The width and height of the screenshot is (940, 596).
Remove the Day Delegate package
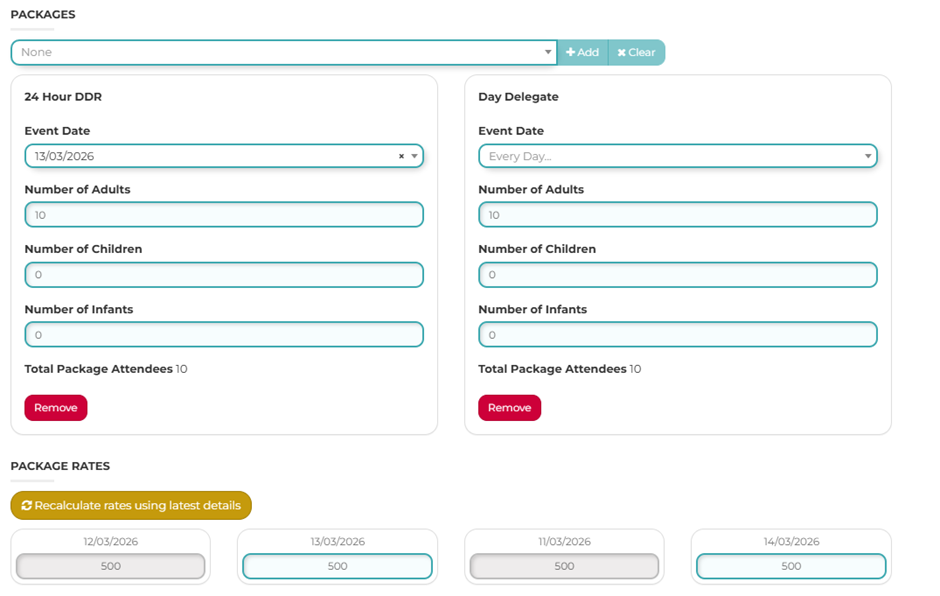point(510,408)
